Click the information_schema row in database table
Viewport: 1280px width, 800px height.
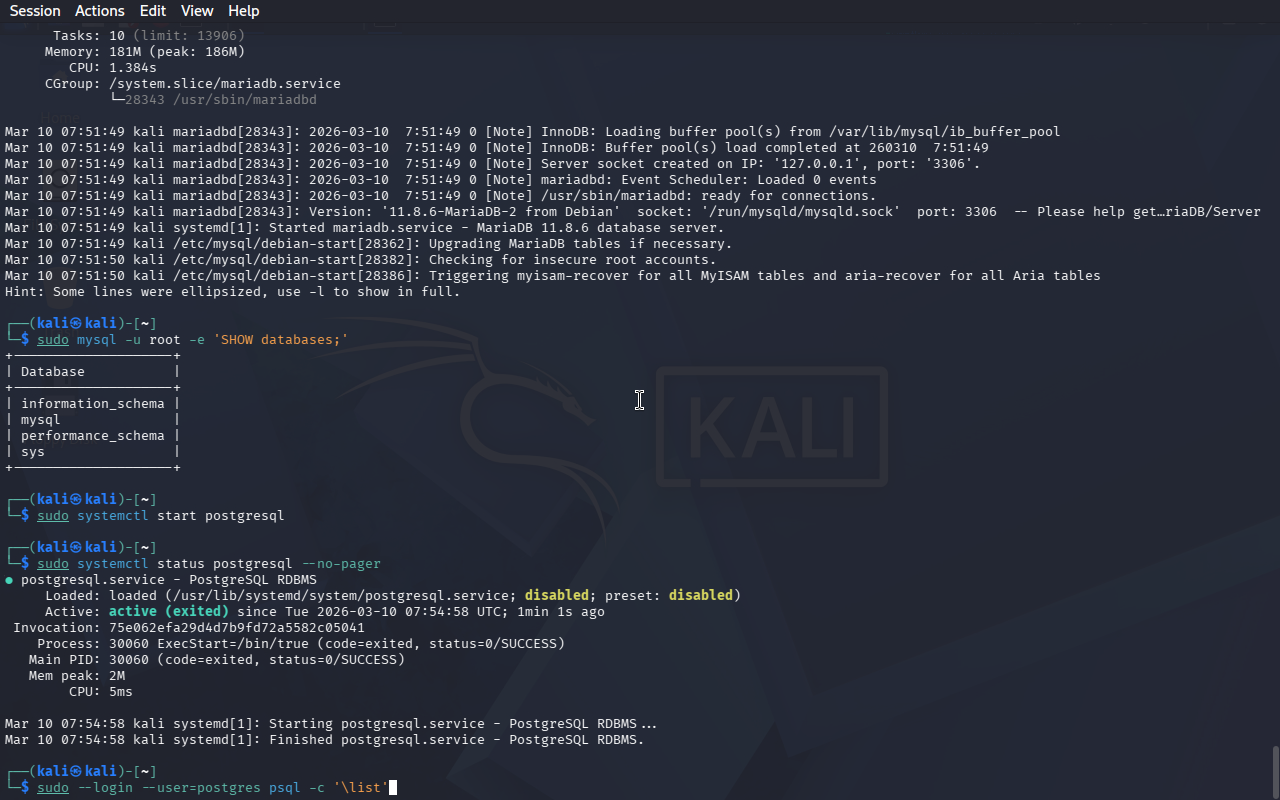pyautogui.click(x=92, y=404)
